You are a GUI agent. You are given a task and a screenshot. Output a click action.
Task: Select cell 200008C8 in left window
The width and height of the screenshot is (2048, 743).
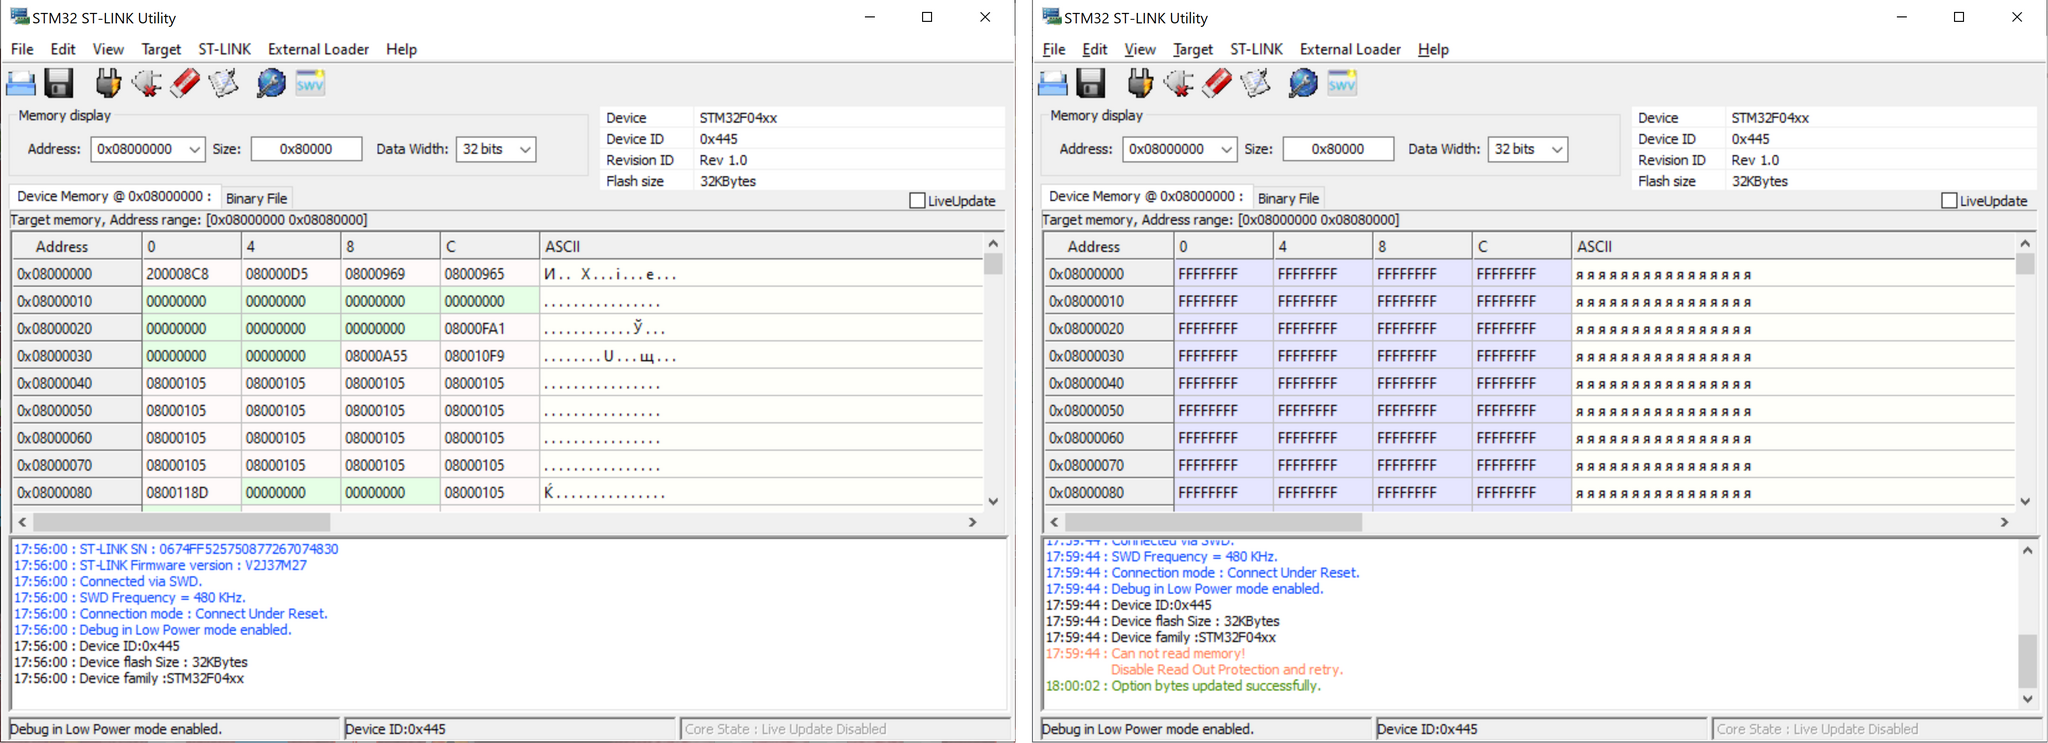[x=192, y=274]
